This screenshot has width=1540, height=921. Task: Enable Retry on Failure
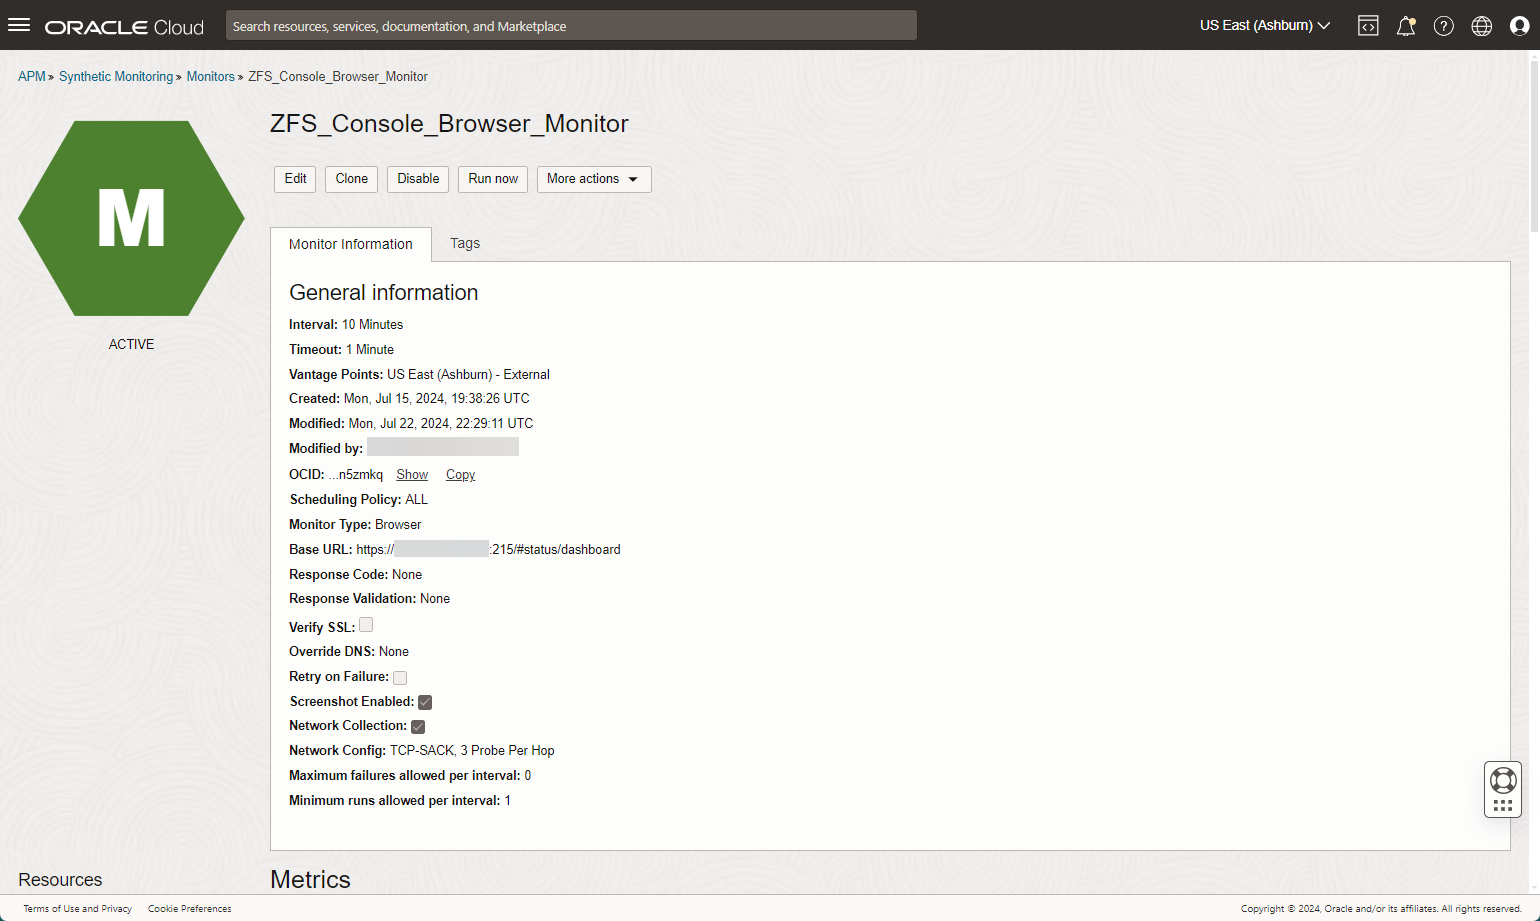point(400,677)
